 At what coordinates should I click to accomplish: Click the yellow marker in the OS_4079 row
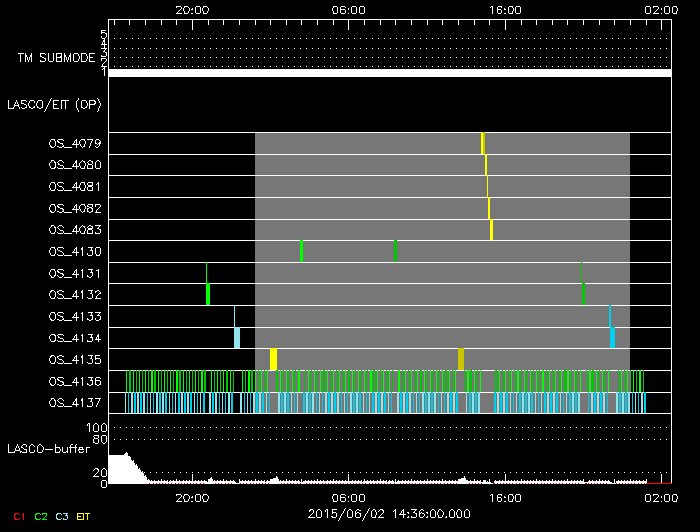[x=483, y=143]
